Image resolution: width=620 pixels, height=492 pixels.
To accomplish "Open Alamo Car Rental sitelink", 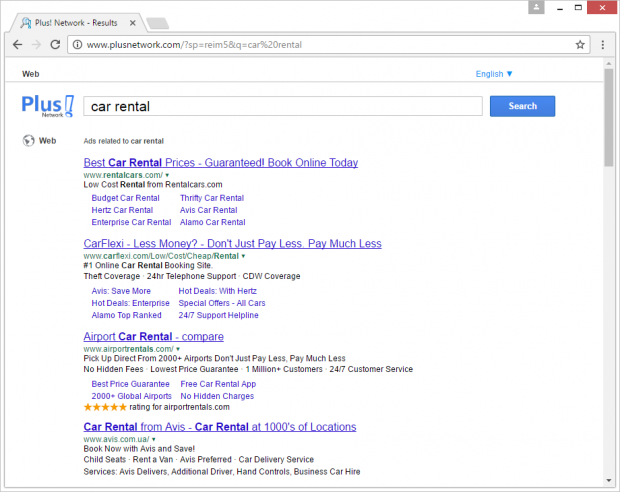I will (212, 222).
